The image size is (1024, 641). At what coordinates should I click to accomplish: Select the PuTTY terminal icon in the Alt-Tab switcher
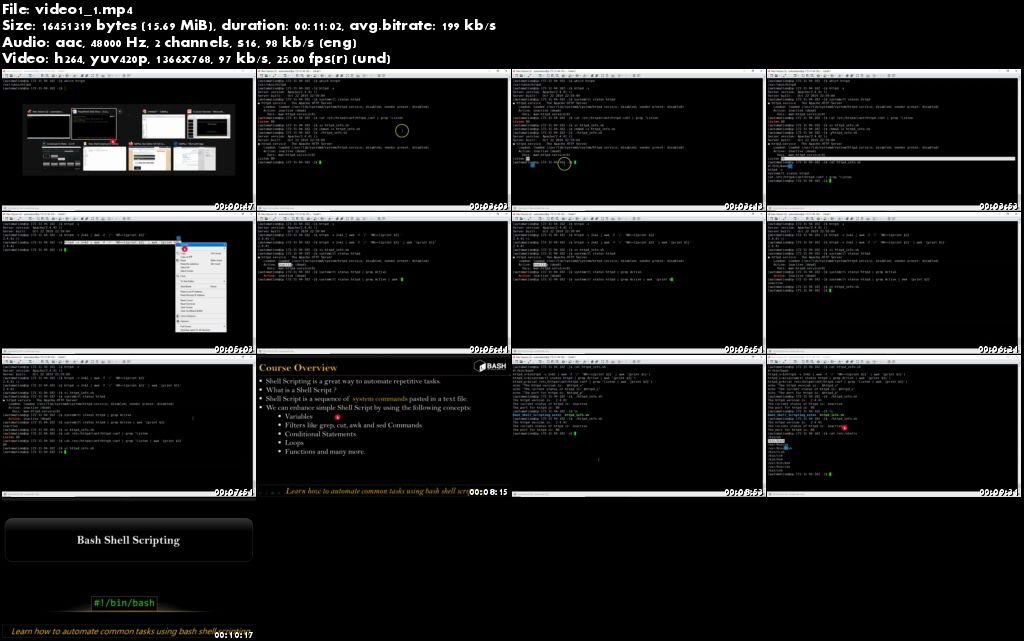tap(28, 111)
